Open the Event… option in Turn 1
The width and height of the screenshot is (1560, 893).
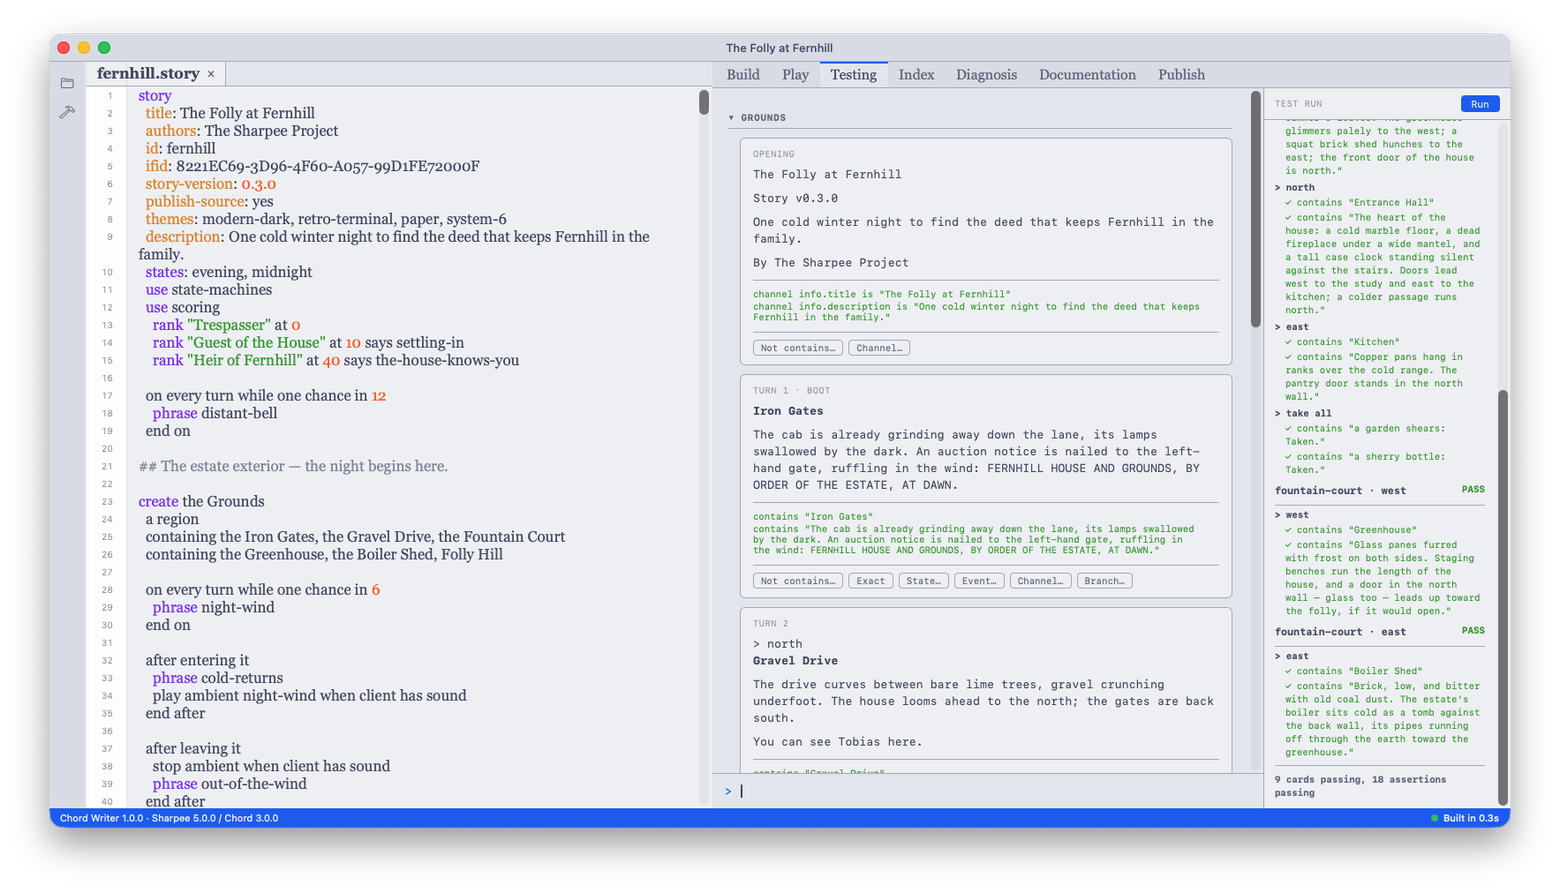click(979, 581)
